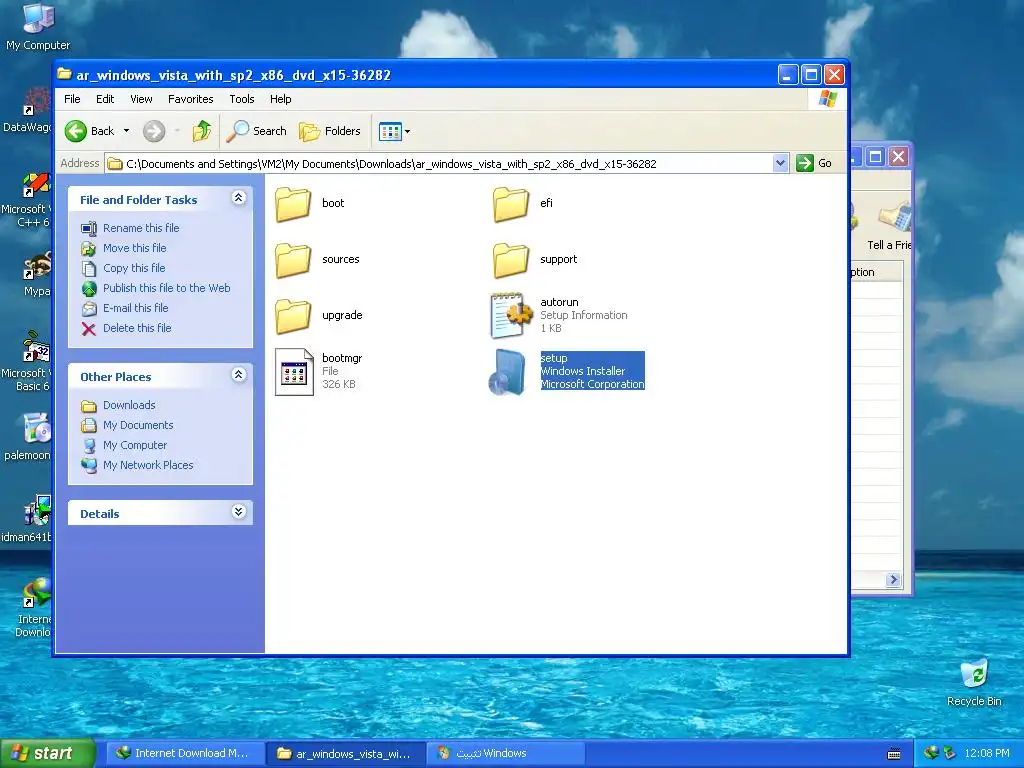Select the upgrade folder icon
The width and height of the screenshot is (1024, 768).
[x=293, y=316]
